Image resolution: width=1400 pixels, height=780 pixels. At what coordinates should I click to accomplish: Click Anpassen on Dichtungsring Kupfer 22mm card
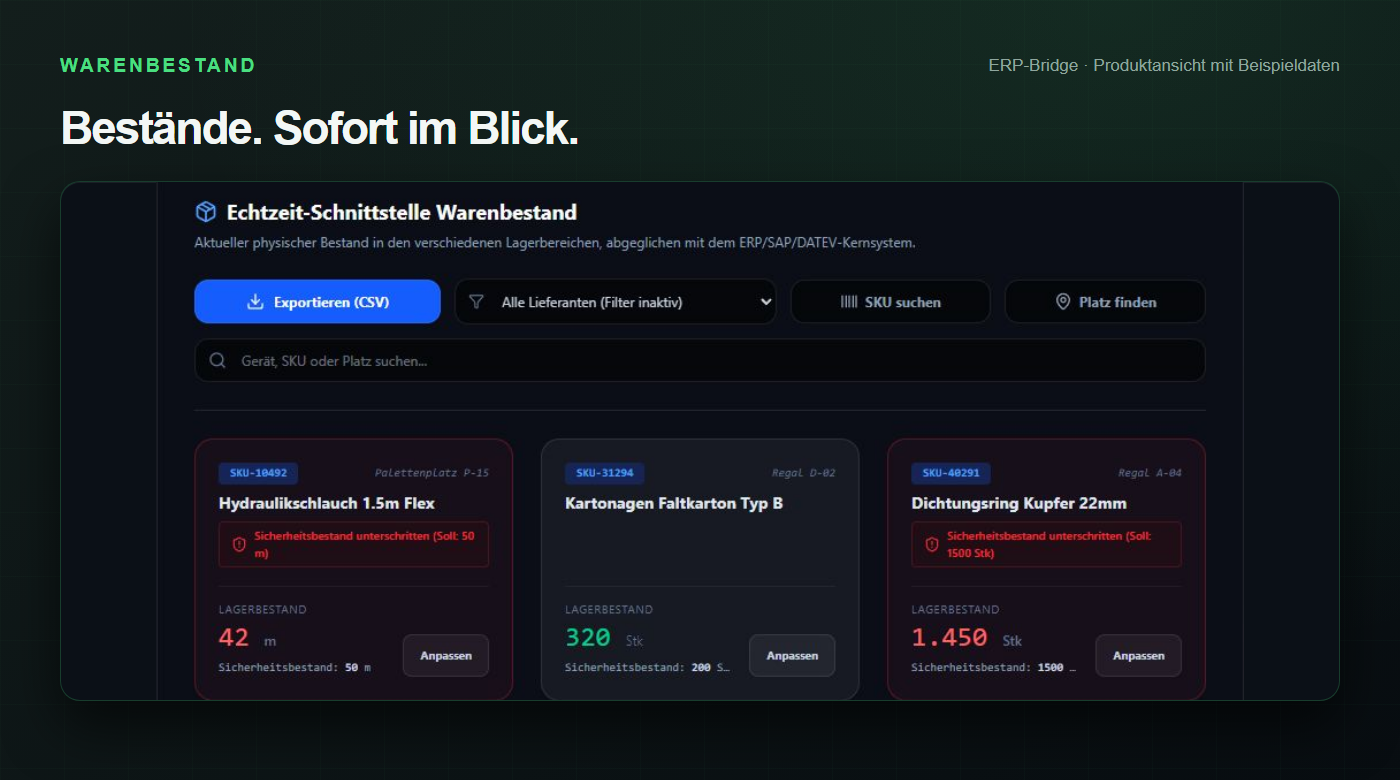tap(1138, 656)
